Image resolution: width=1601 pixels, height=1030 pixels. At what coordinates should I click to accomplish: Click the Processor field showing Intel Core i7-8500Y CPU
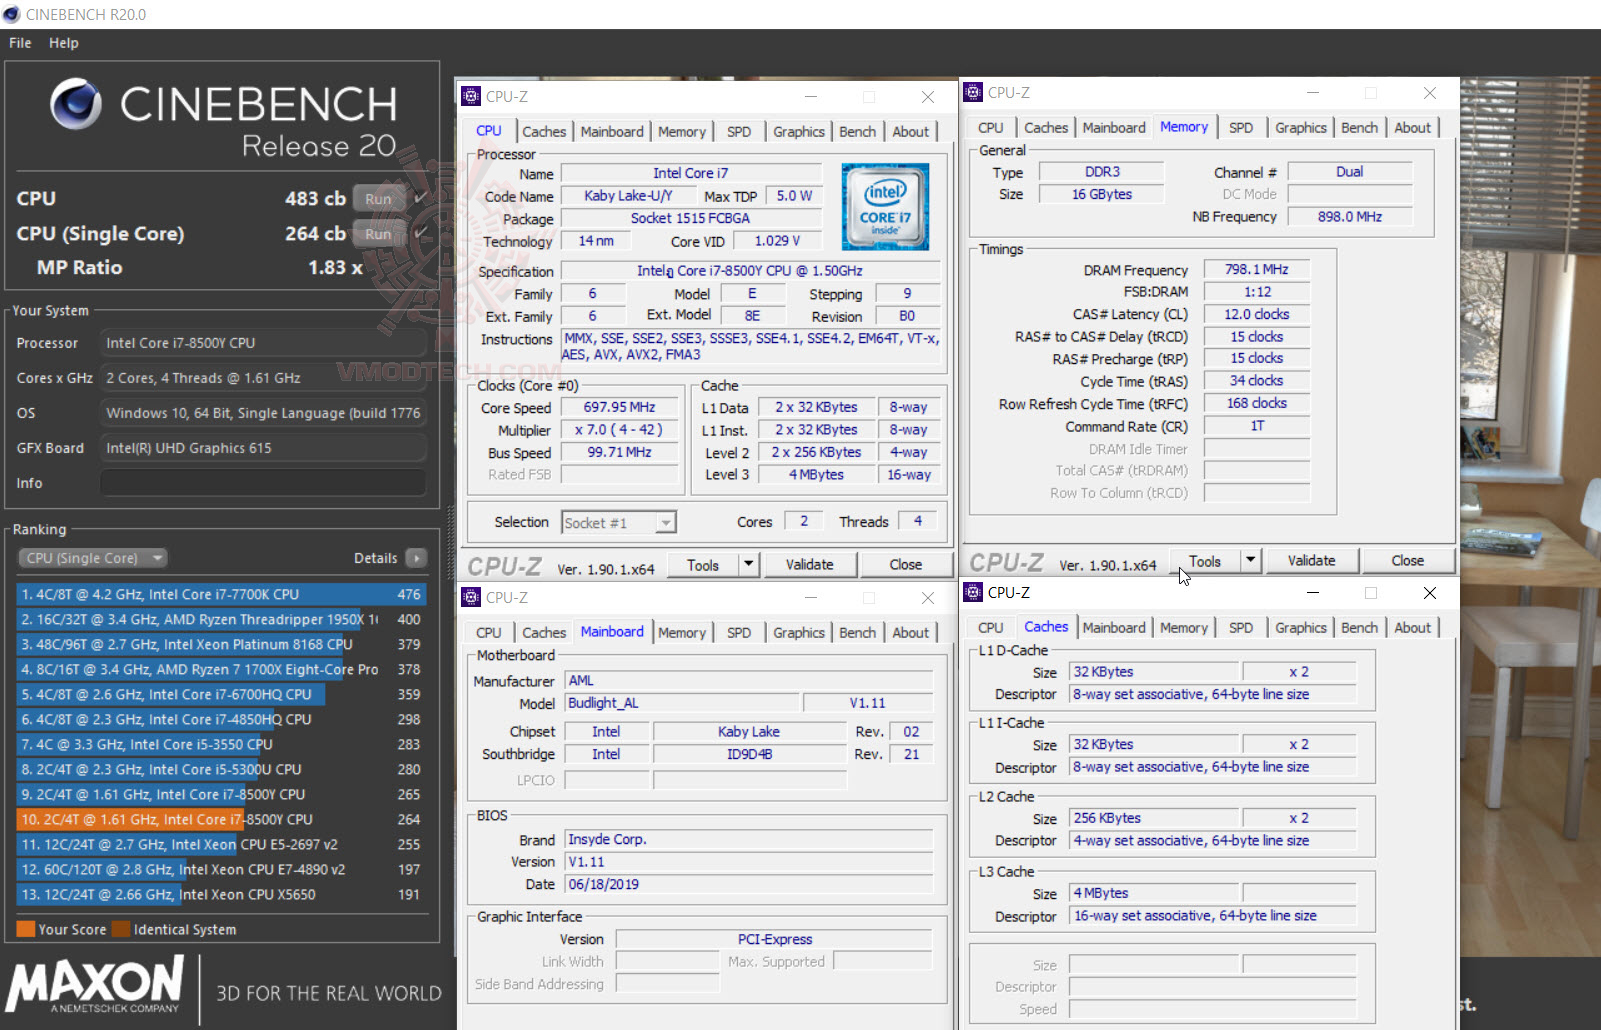tap(263, 343)
